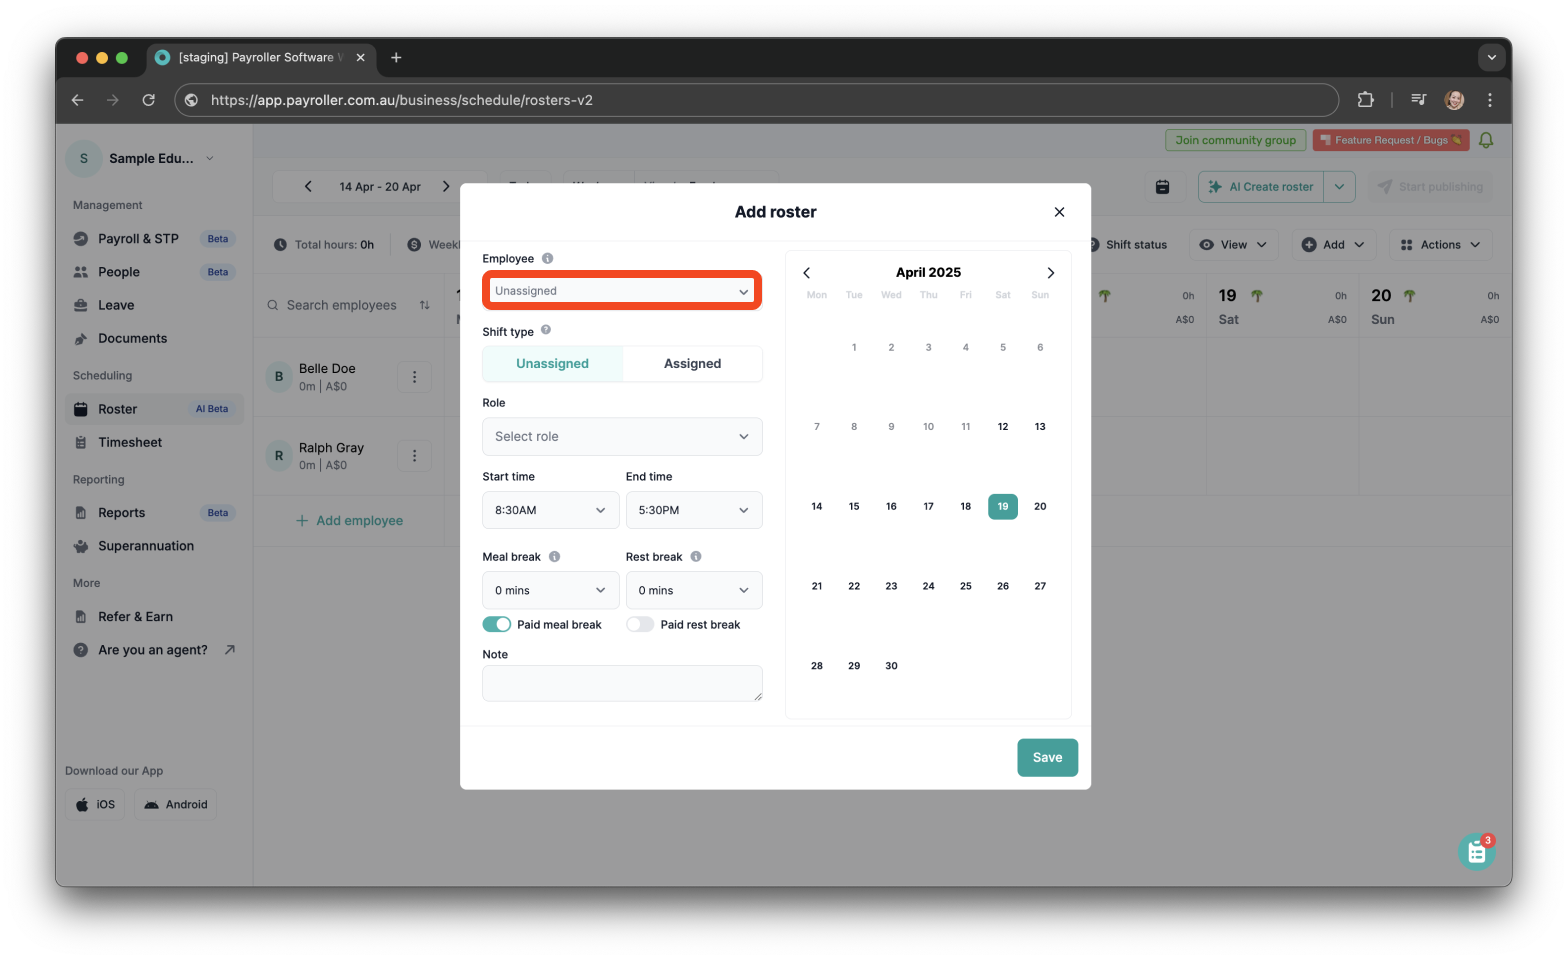The width and height of the screenshot is (1568, 960).
Task: Click into Search employees field
Action: [341, 306]
